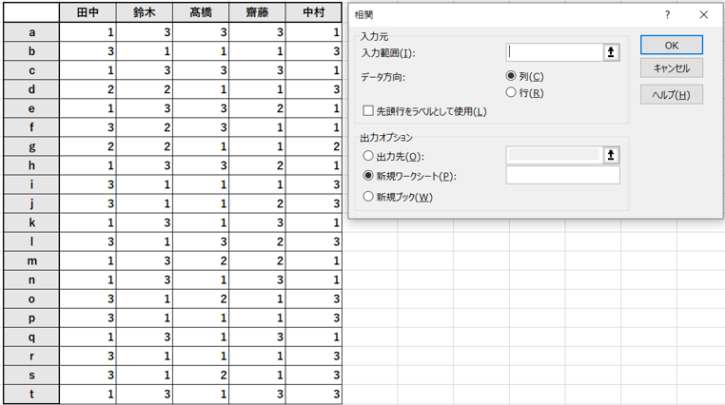Click the output destination range selector icon

612,155
